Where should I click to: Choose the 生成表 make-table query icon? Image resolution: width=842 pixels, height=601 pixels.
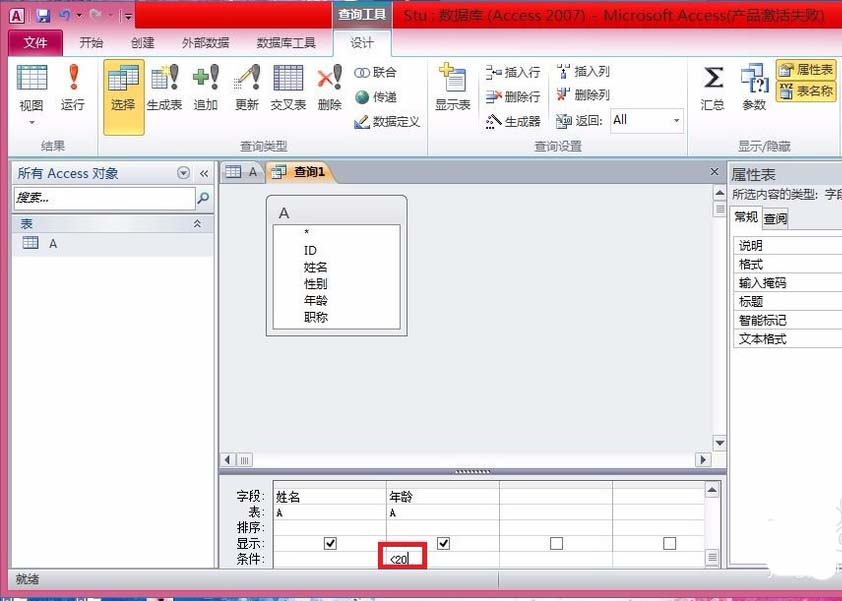(x=164, y=89)
